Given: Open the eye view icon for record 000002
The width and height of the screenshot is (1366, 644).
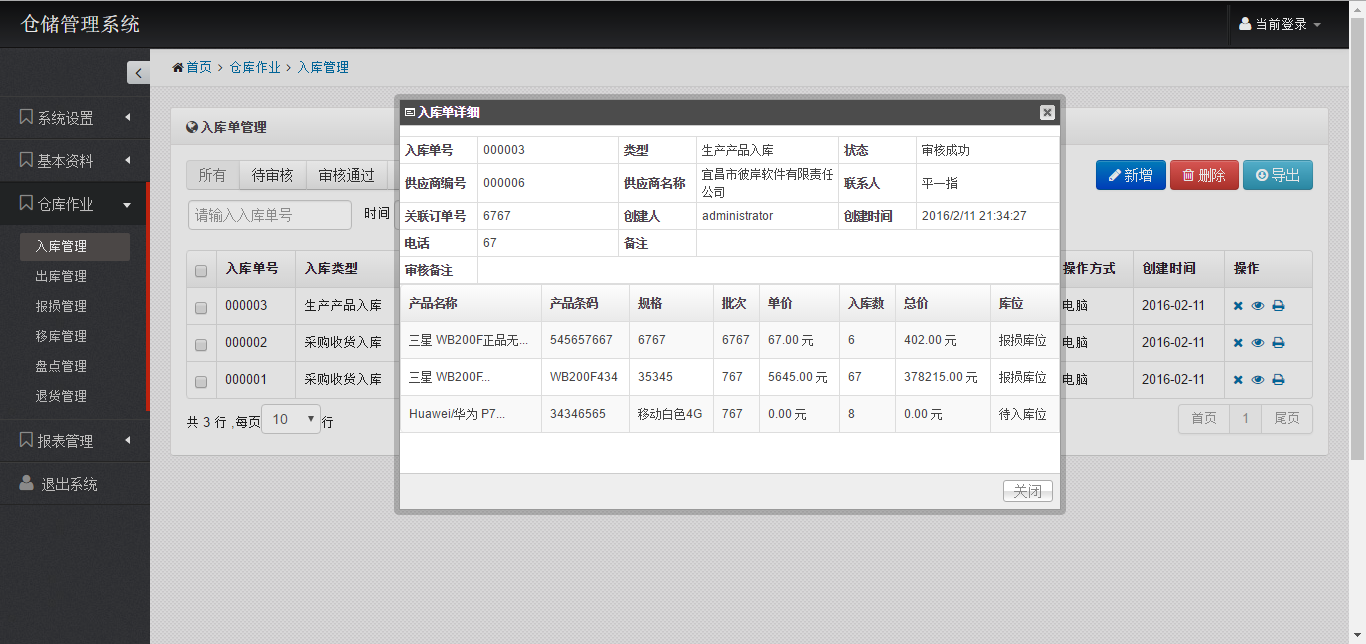Looking at the screenshot, I should click(x=1258, y=342).
